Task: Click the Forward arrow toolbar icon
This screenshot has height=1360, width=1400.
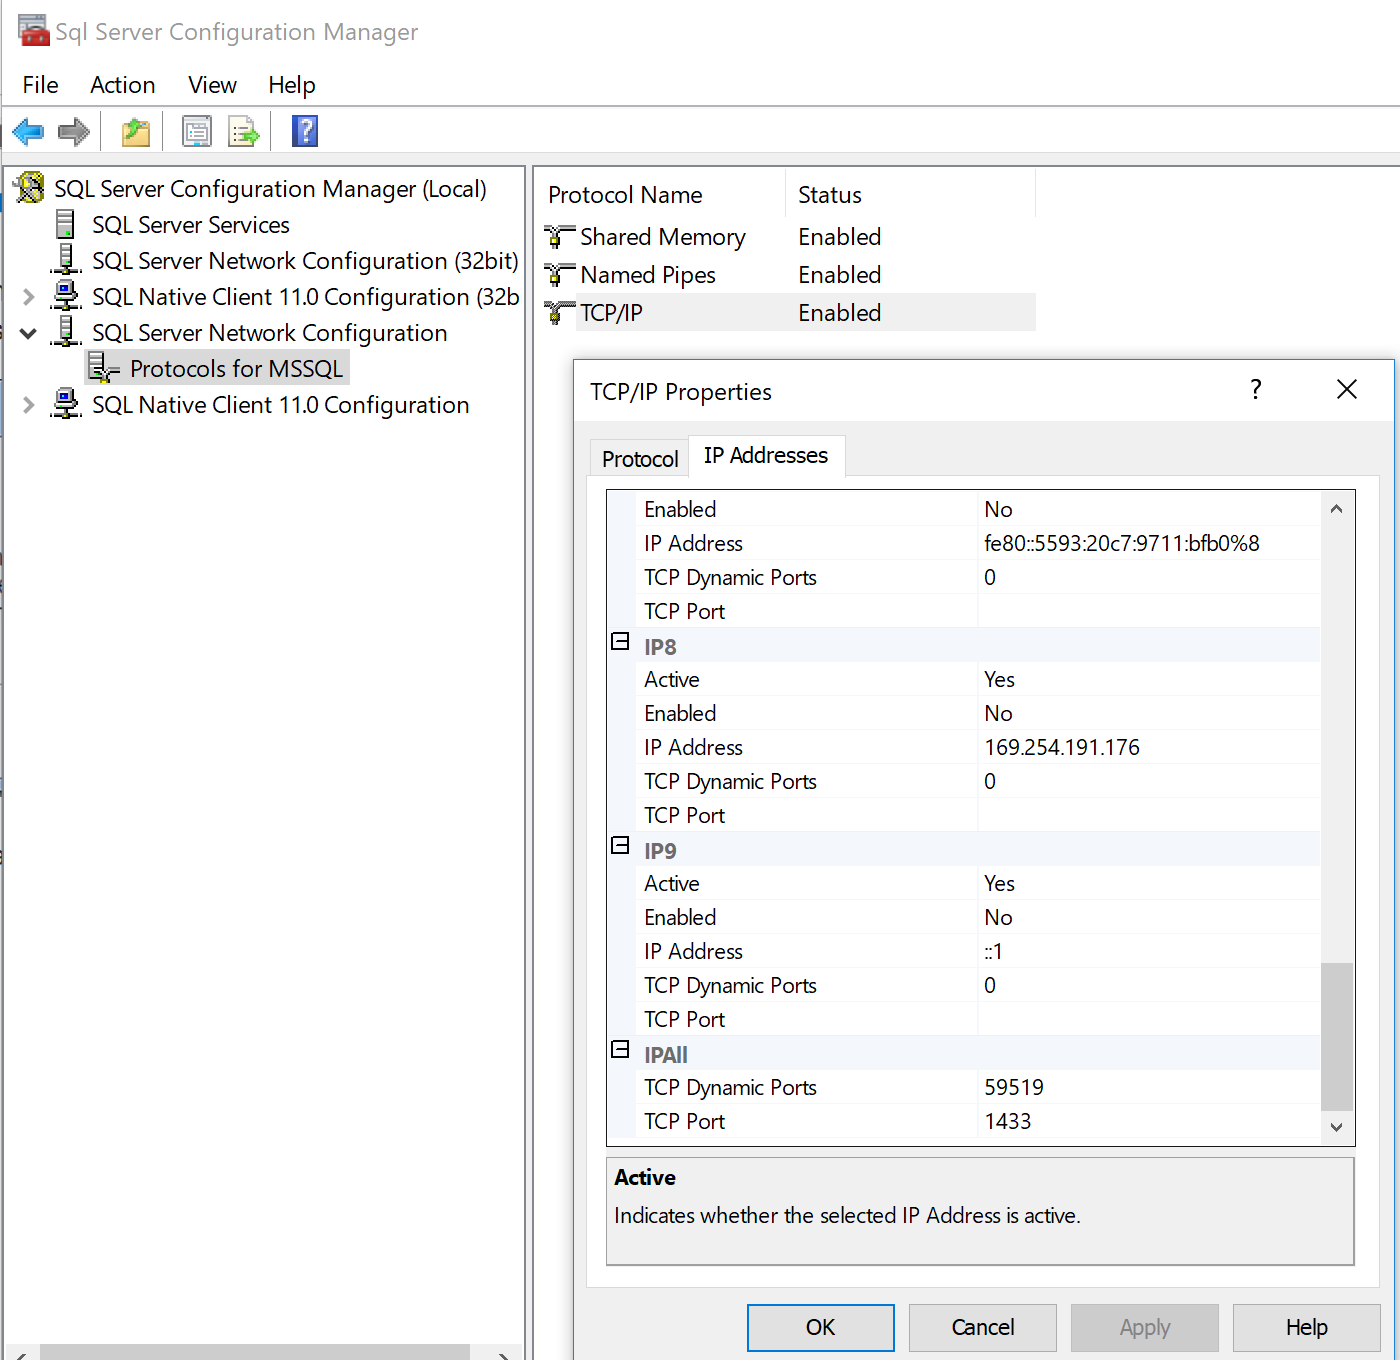Action: click(74, 131)
